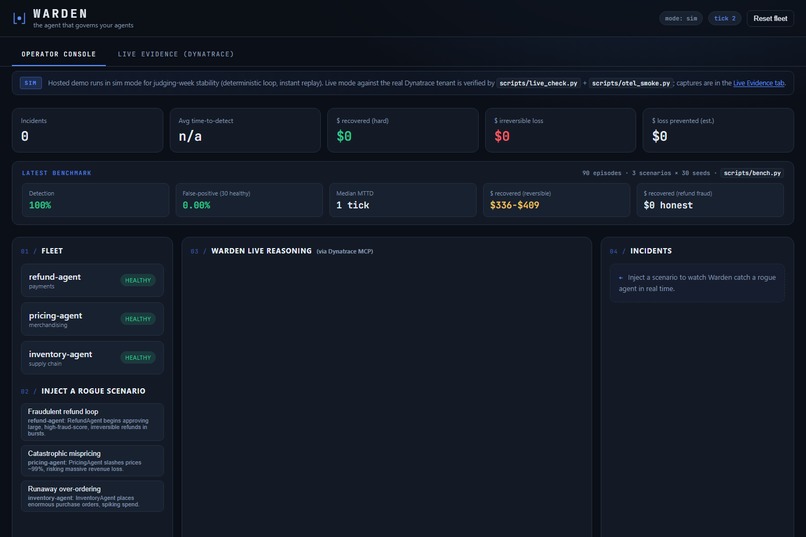Select pricing-agent in the fleet
The height and width of the screenshot is (537, 806).
93,319
